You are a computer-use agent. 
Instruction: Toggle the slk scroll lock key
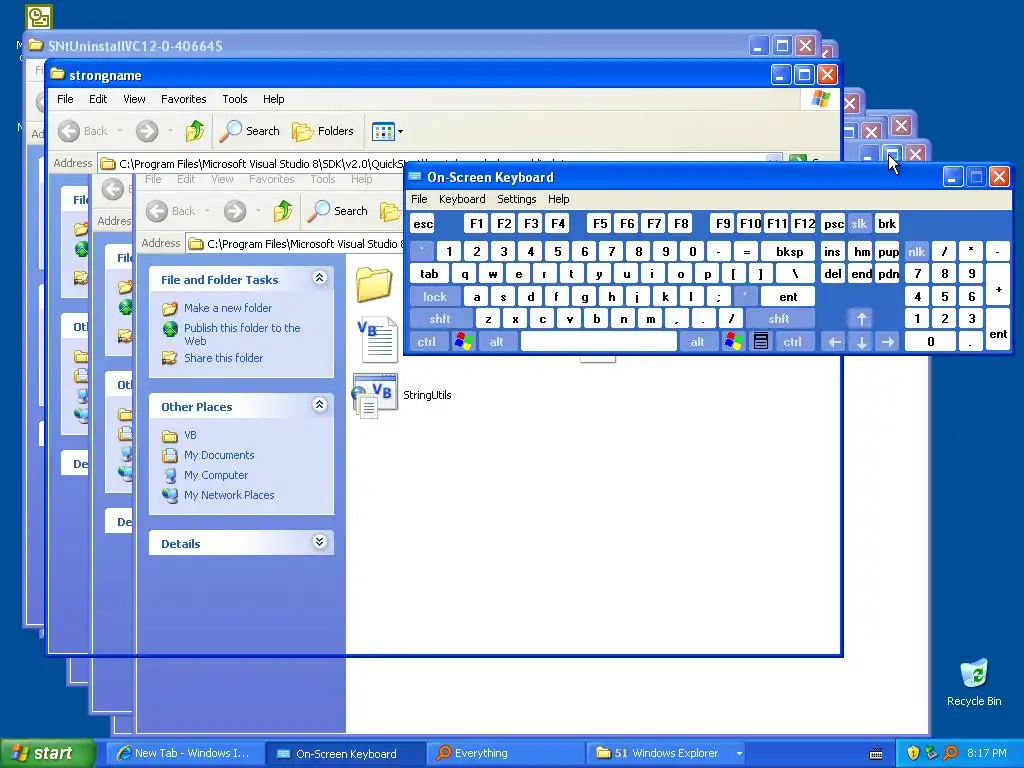[859, 224]
